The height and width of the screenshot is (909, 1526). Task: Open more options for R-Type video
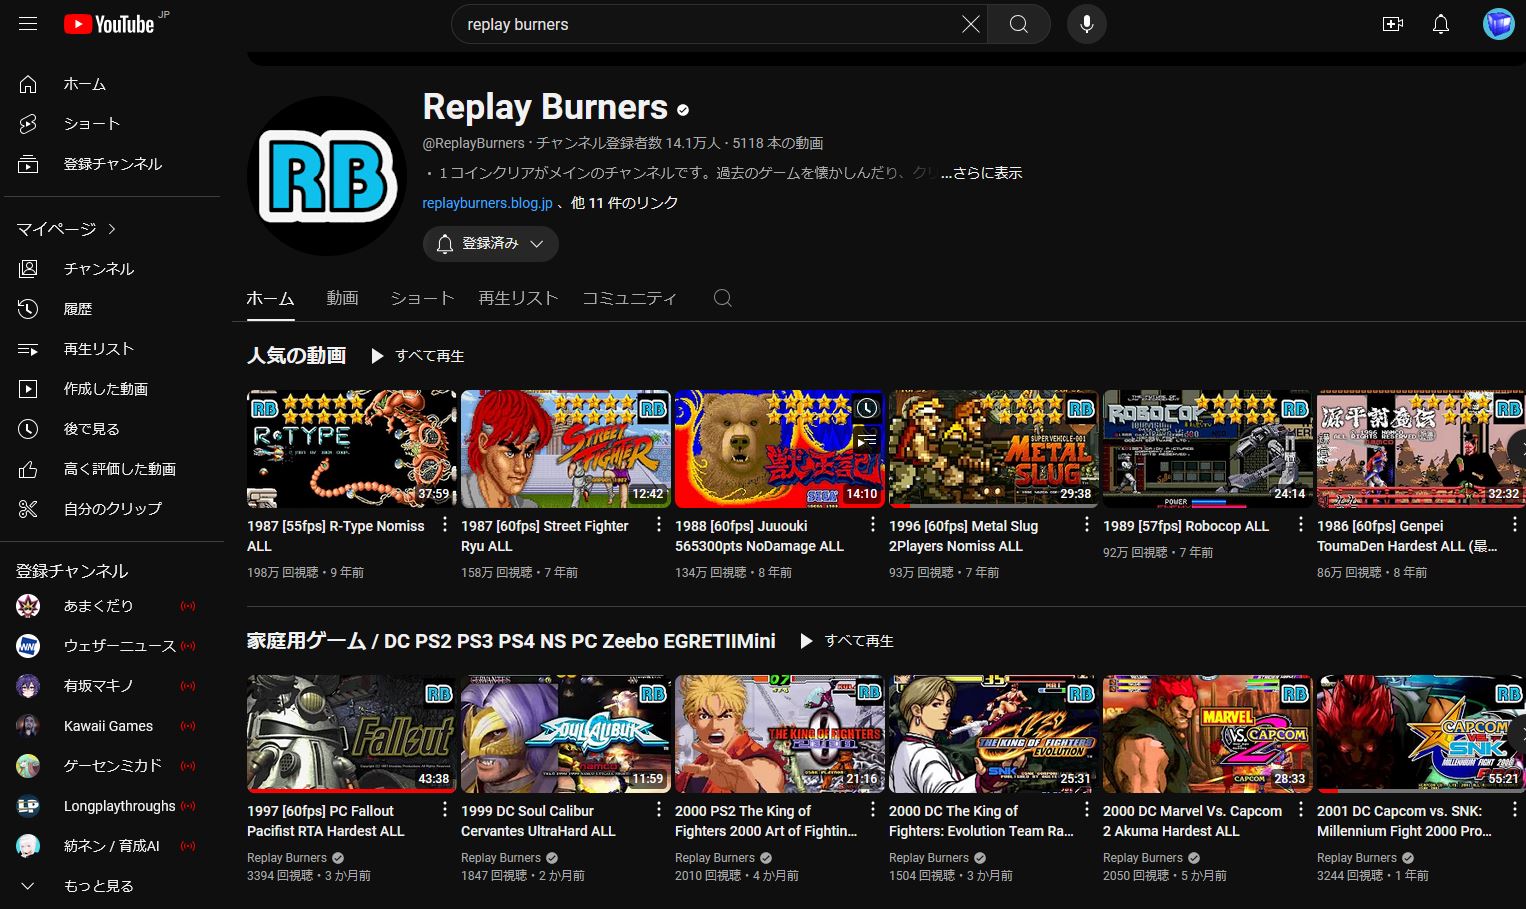pos(445,525)
